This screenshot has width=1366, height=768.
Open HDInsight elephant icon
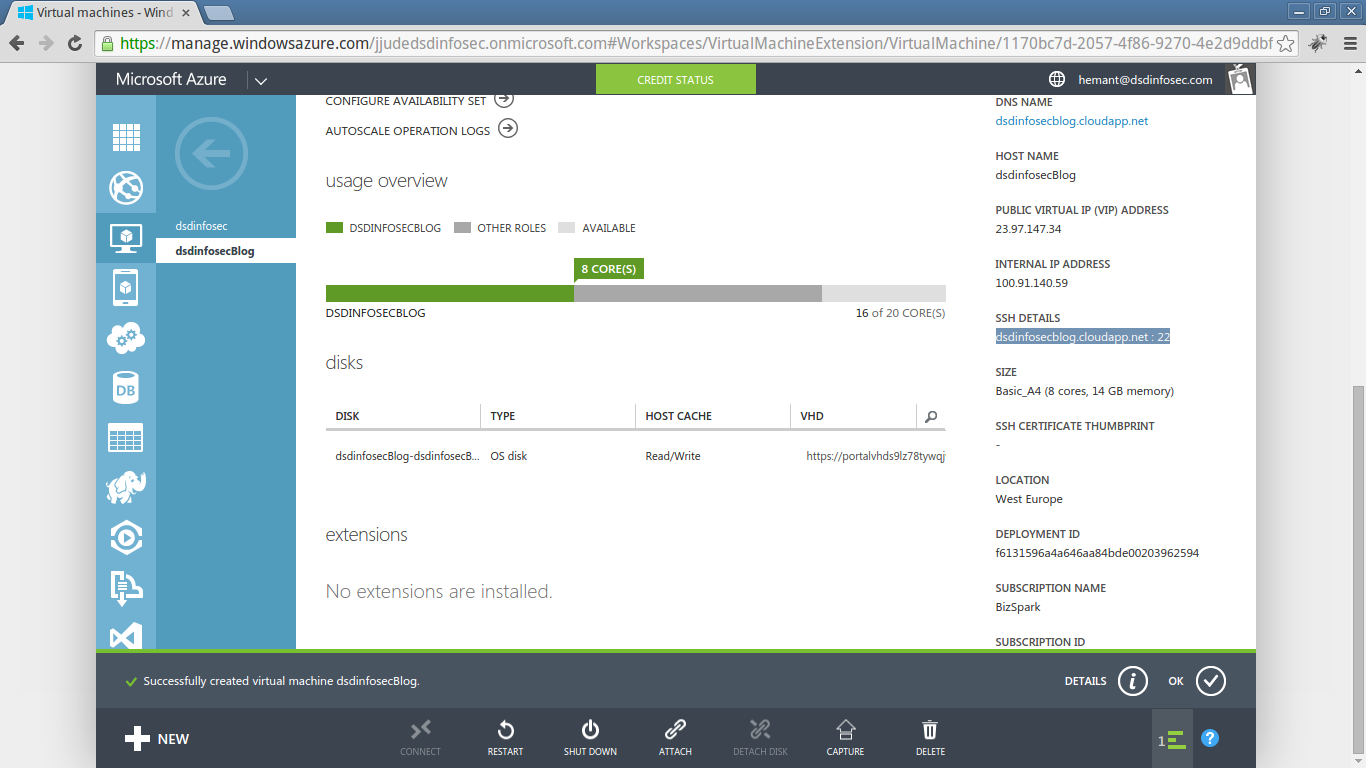[x=126, y=487]
